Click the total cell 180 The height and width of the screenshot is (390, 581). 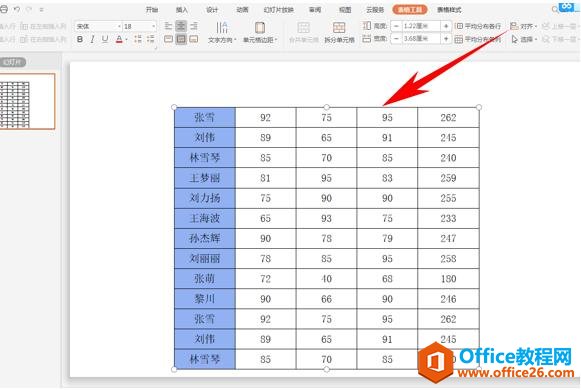click(x=448, y=279)
